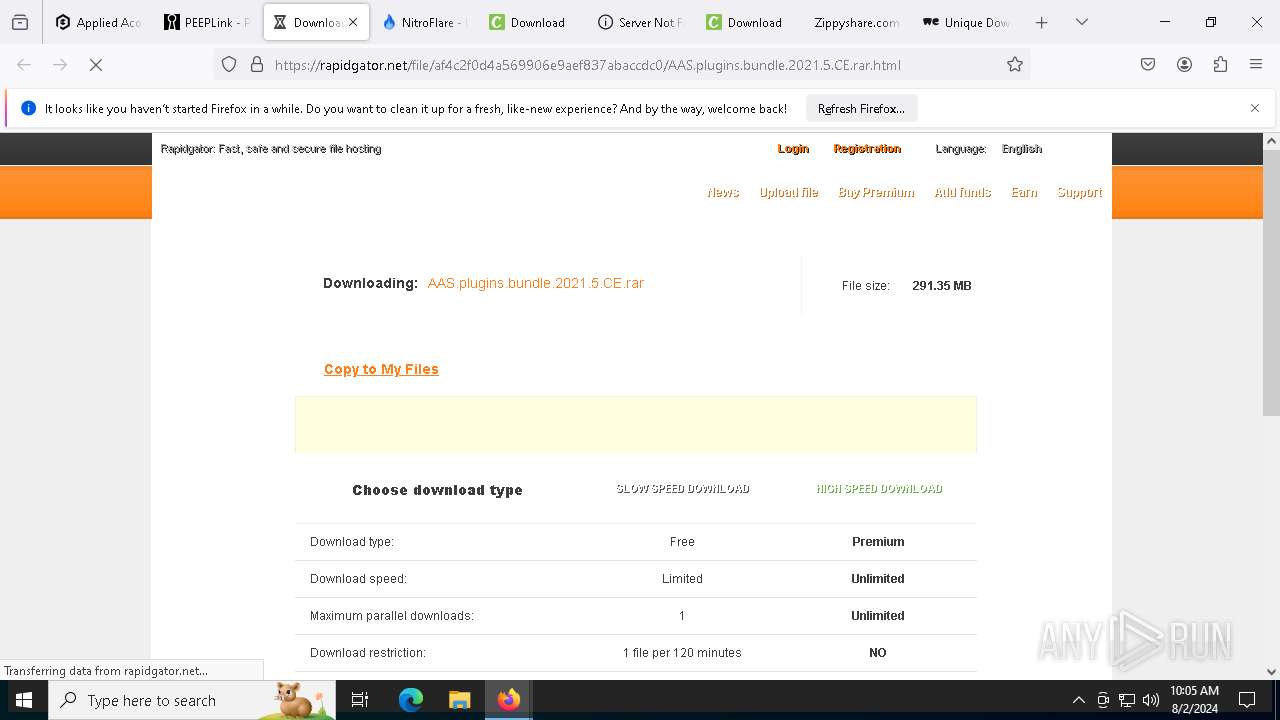Open the Support menu item
The height and width of the screenshot is (720, 1280).
pos(1079,192)
